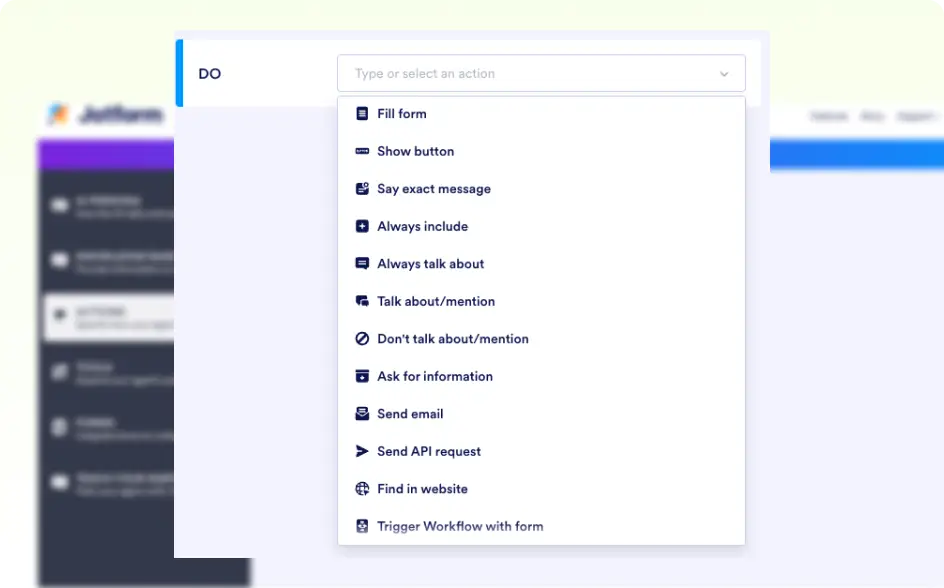Select 'Fill form' from the action list

tap(402, 114)
